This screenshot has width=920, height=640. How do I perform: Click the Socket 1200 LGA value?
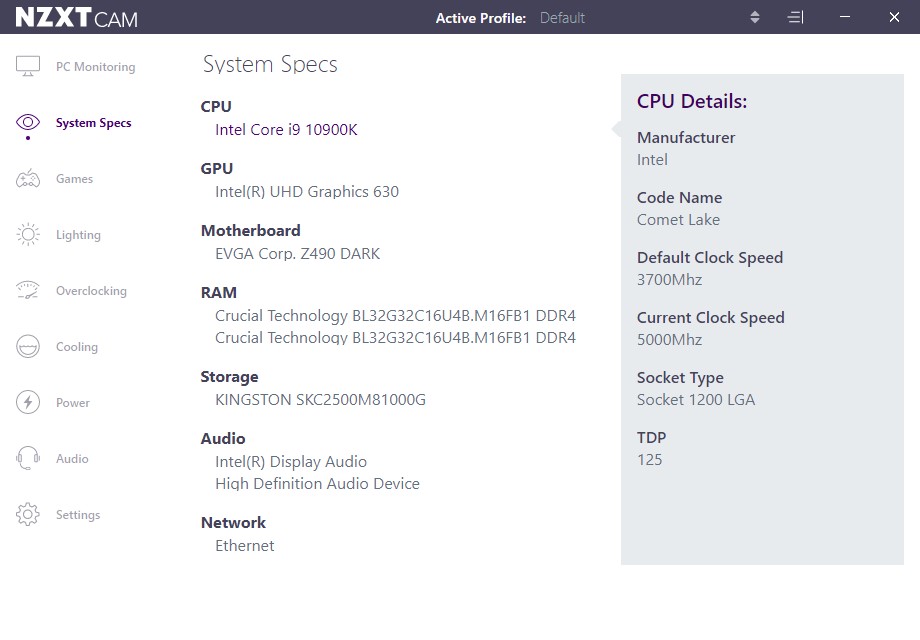tap(696, 399)
